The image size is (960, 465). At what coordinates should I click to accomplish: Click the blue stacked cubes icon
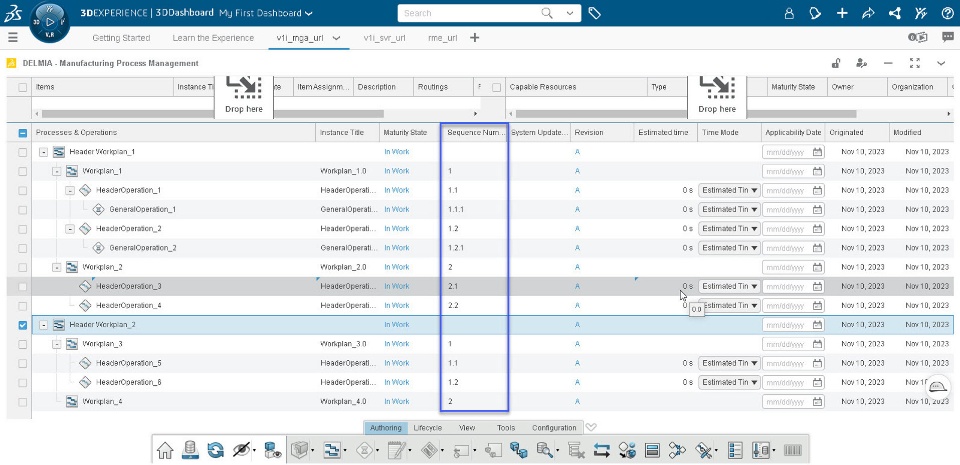[x=518, y=451]
